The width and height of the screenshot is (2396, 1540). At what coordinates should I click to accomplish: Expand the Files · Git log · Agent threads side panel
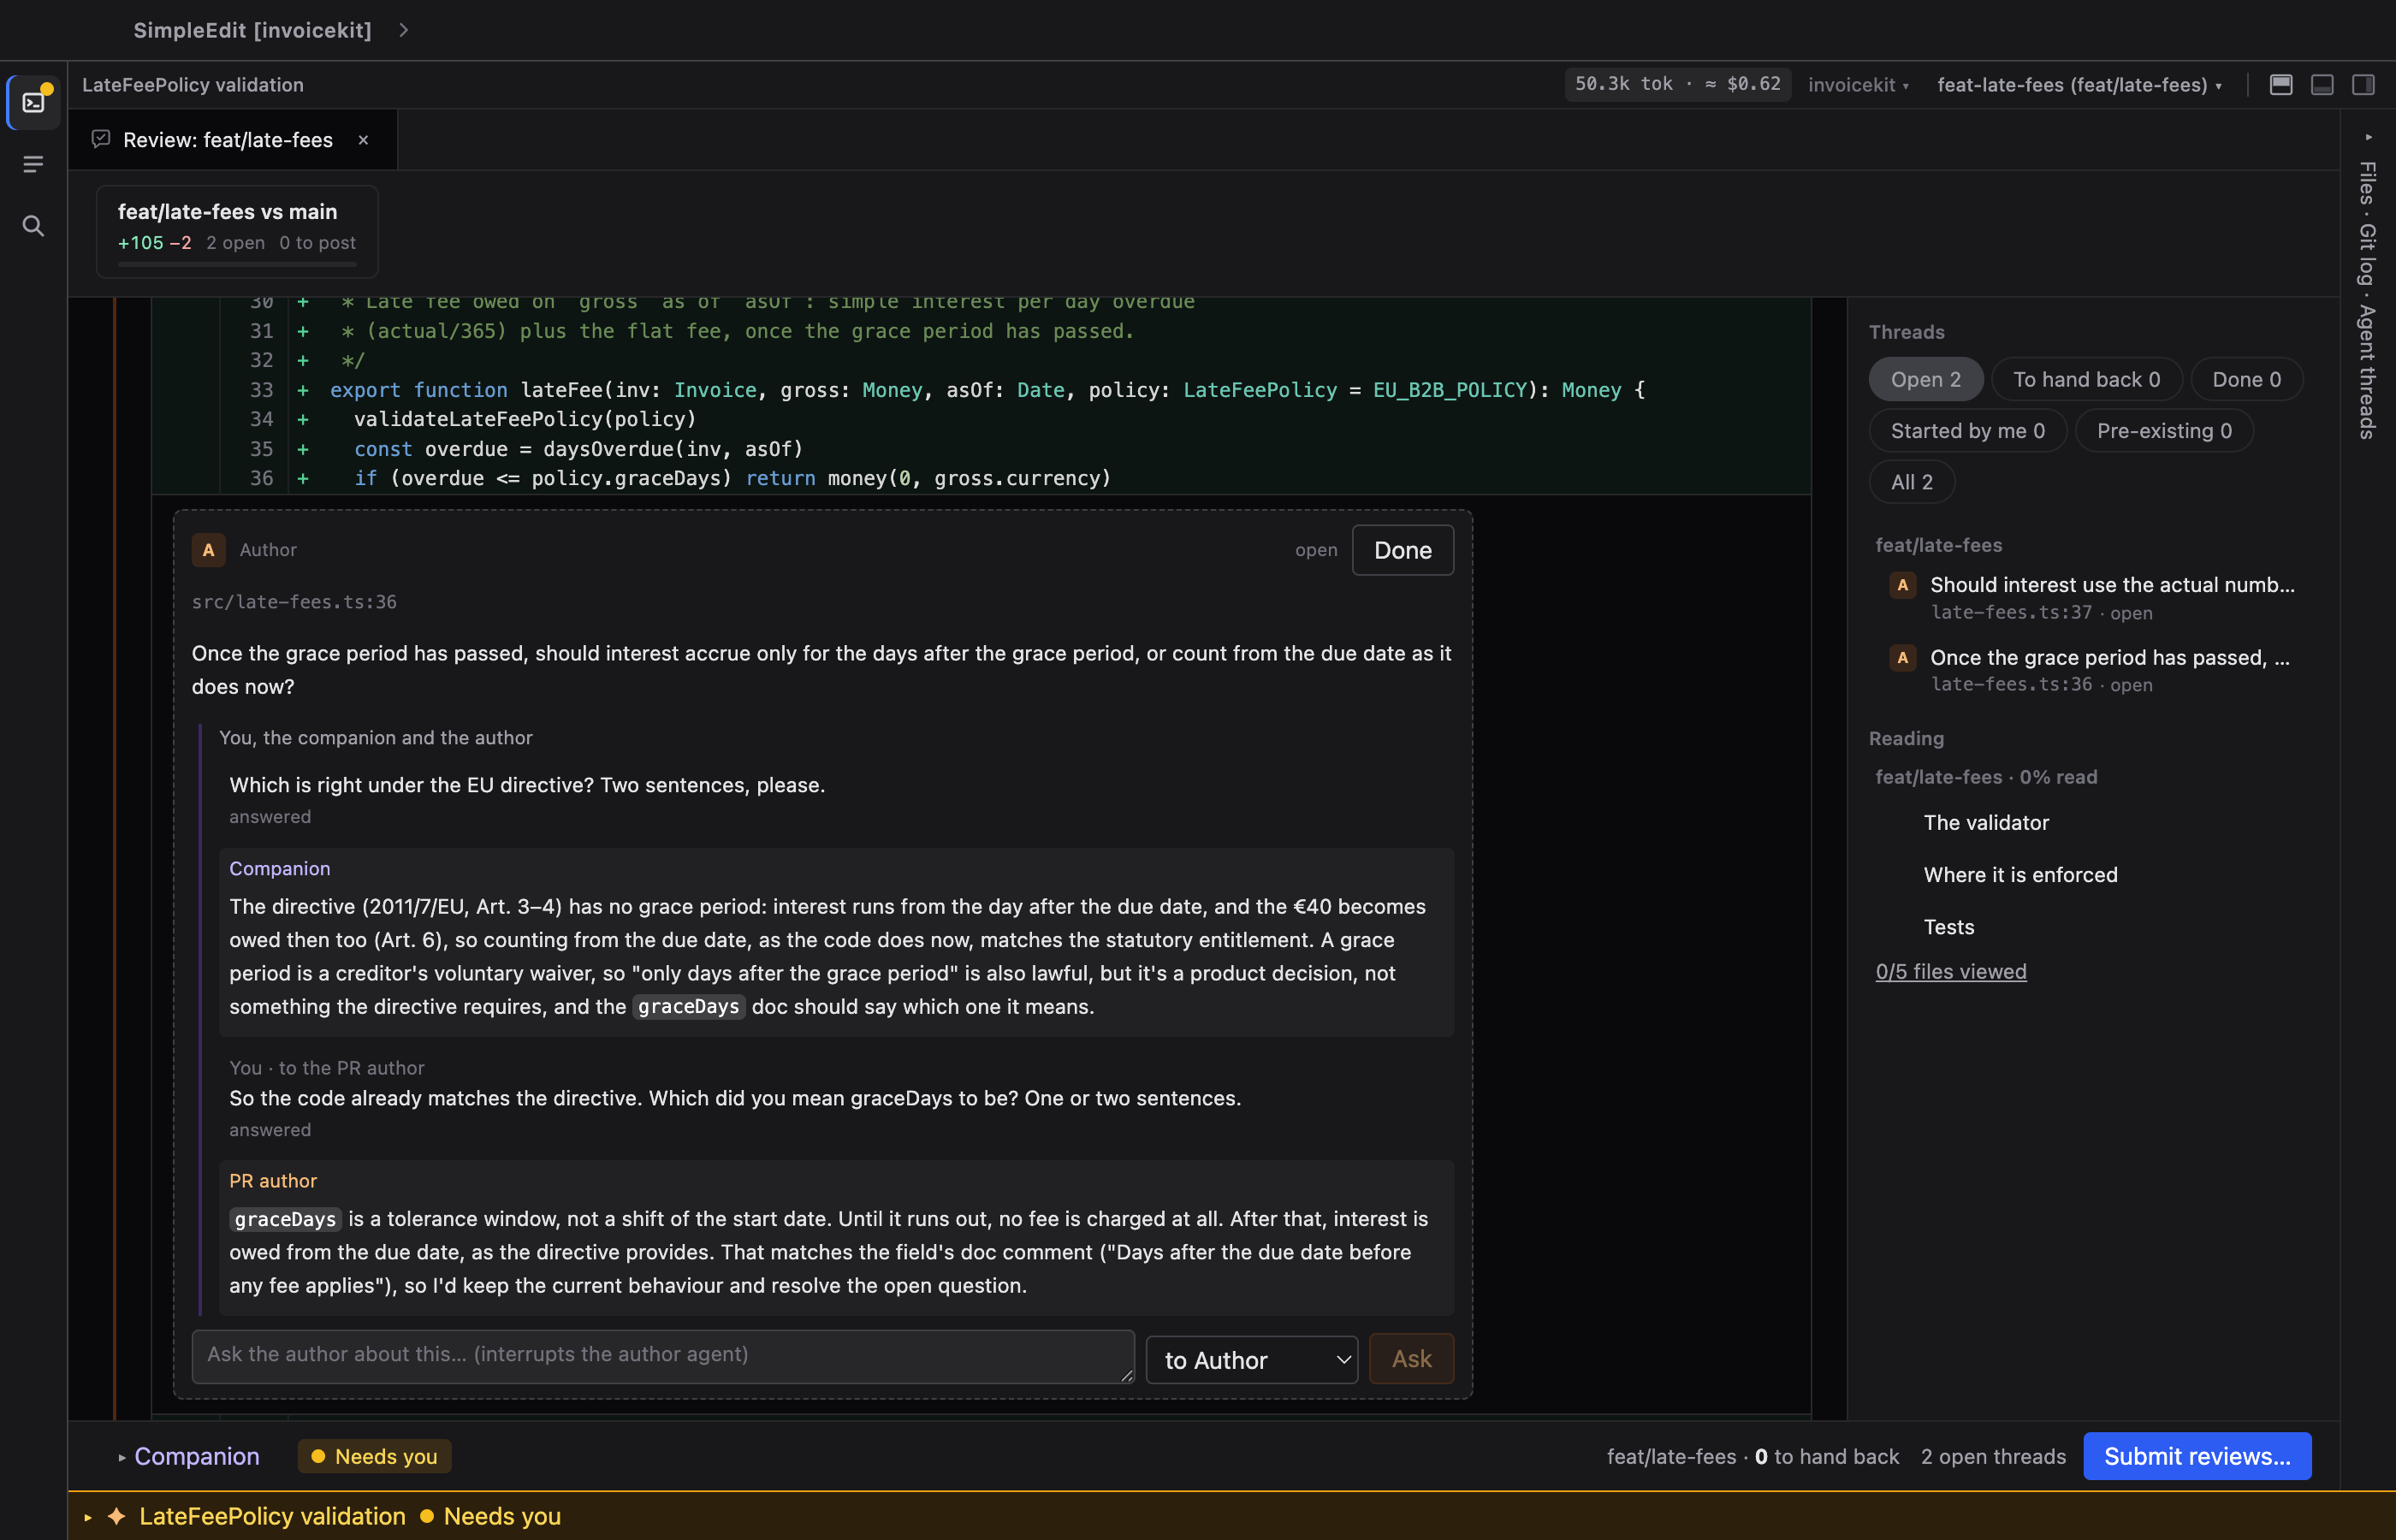click(2367, 290)
